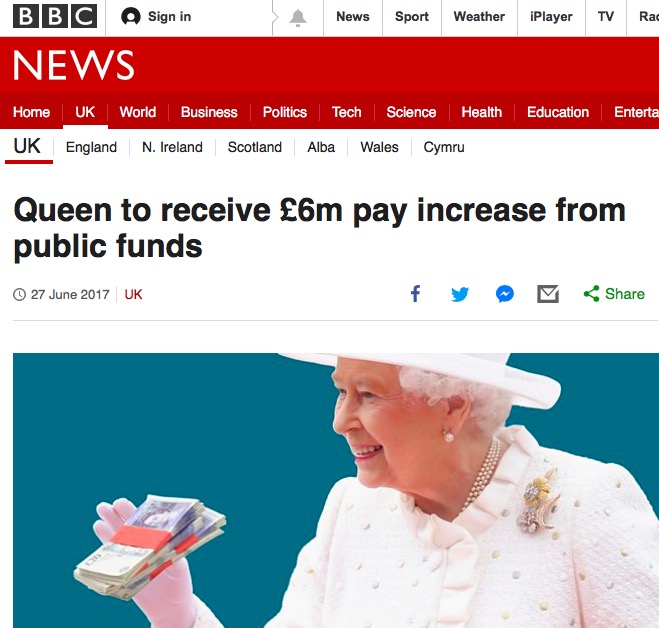Open the Science news section
Screen dimensions: 659x628
[411, 112]
